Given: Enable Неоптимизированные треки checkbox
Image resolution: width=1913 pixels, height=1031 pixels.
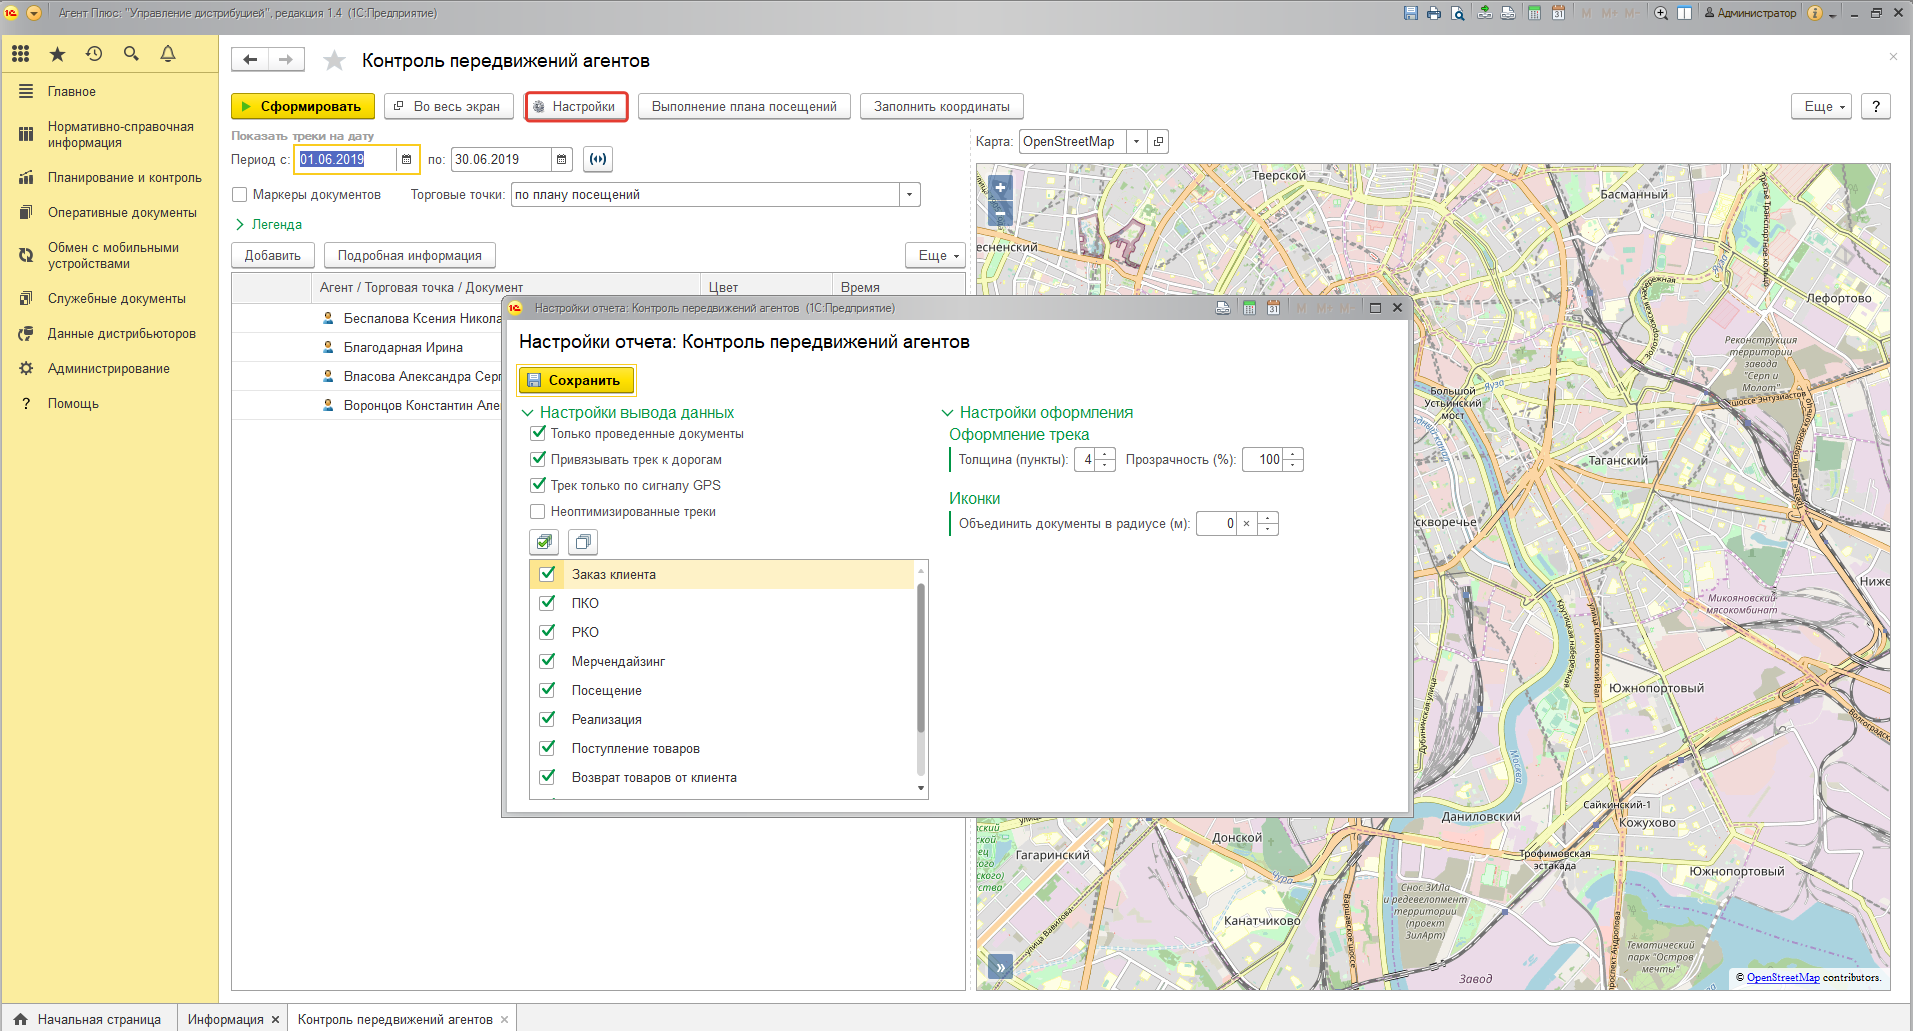Looking at the screenshot, I should point(538,511).
